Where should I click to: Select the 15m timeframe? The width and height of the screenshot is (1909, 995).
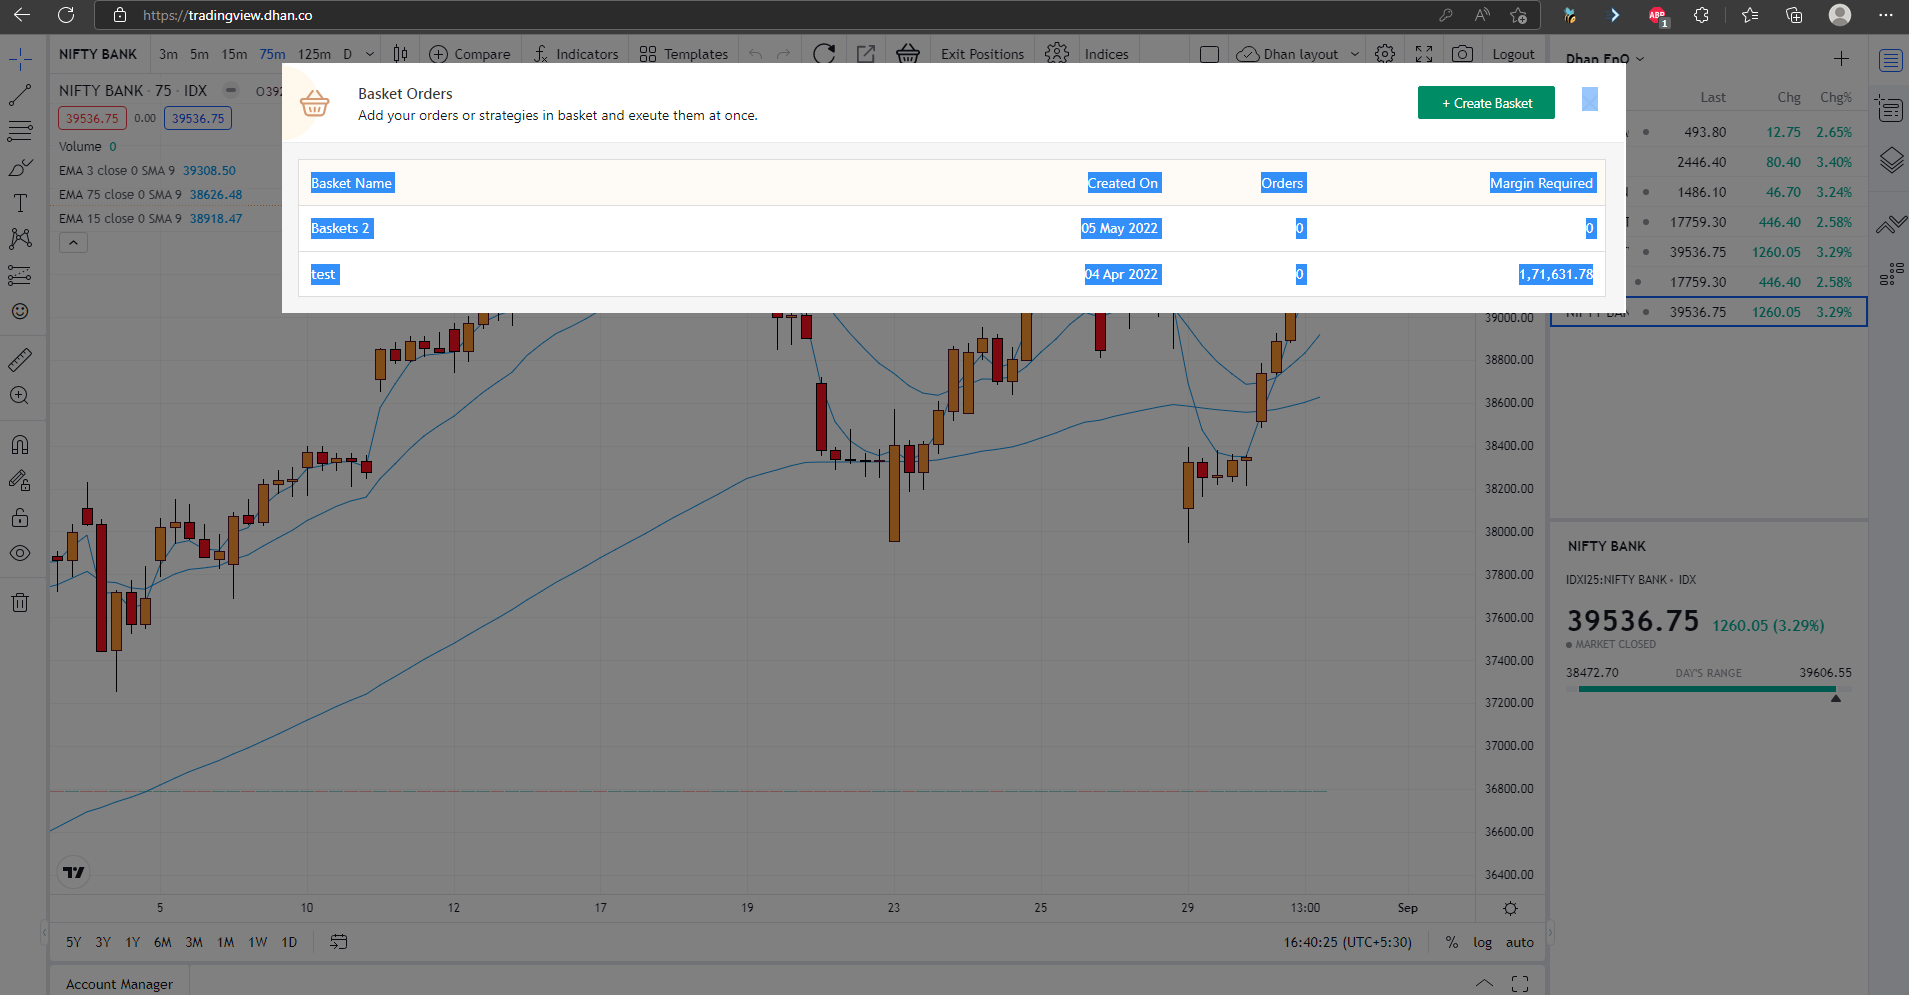234,54
